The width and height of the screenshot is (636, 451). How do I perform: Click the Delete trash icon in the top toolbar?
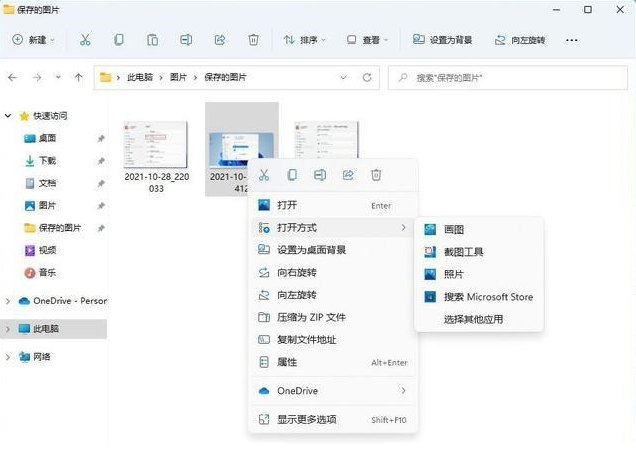click(x=253, y=40)
